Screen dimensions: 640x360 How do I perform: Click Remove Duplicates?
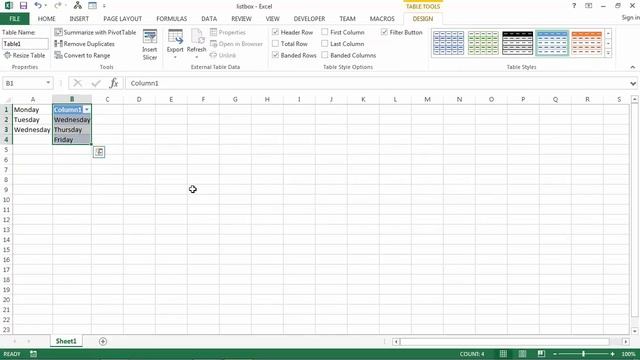84,44
